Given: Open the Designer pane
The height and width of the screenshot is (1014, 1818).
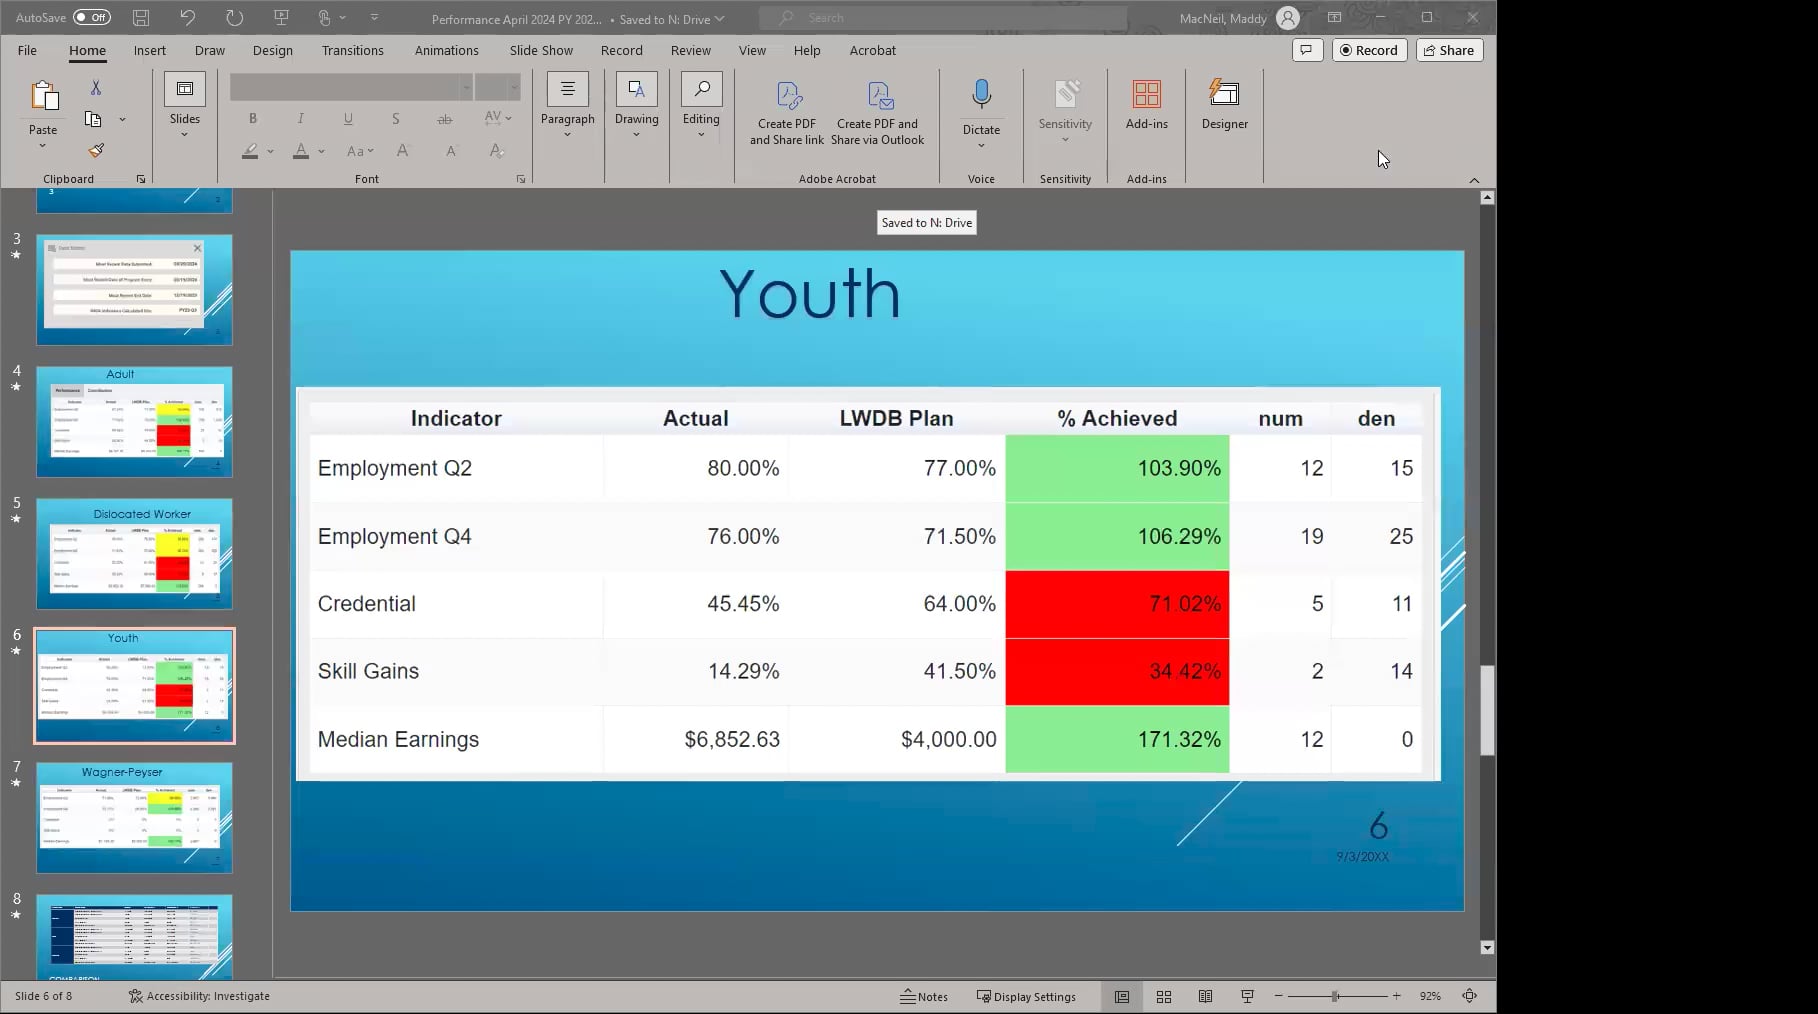Looking at the screenshot, I should coord(1224,103).
